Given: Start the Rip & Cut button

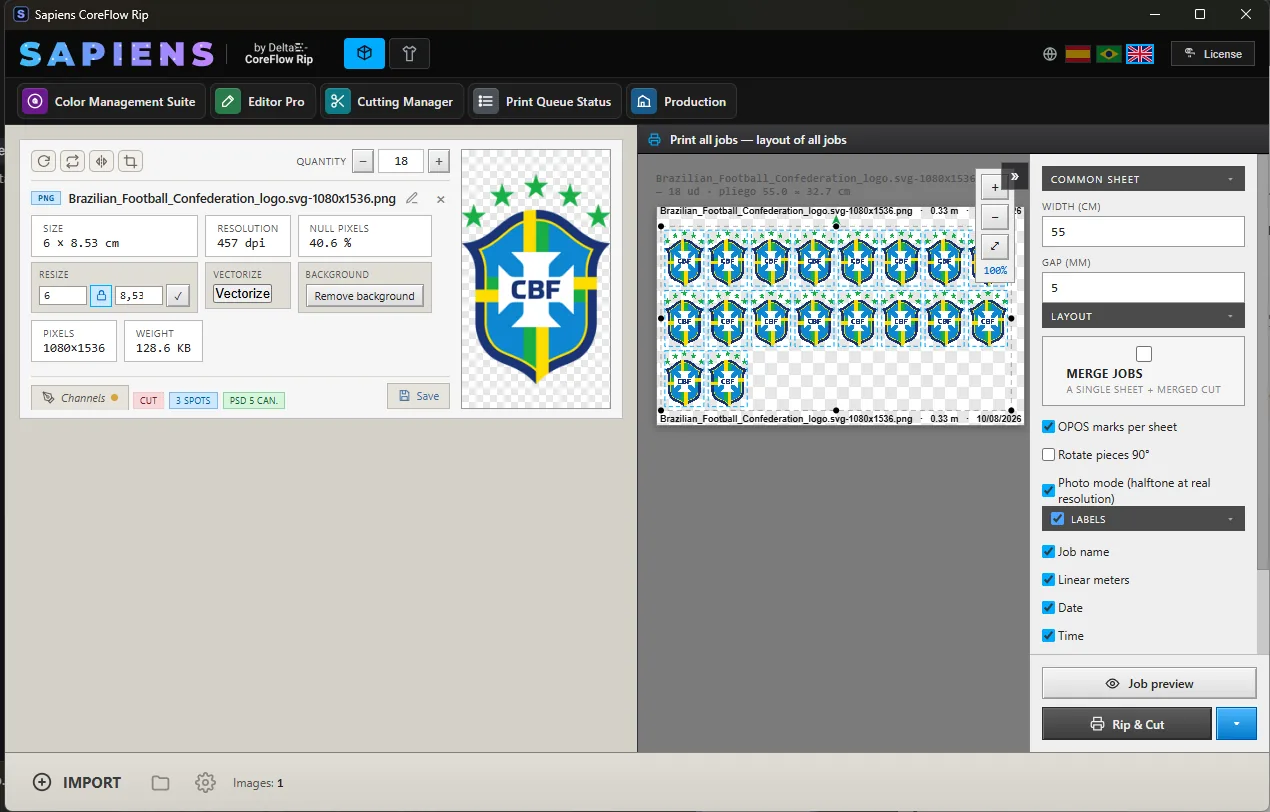Looking at the screenshot, I should 1127,724.
